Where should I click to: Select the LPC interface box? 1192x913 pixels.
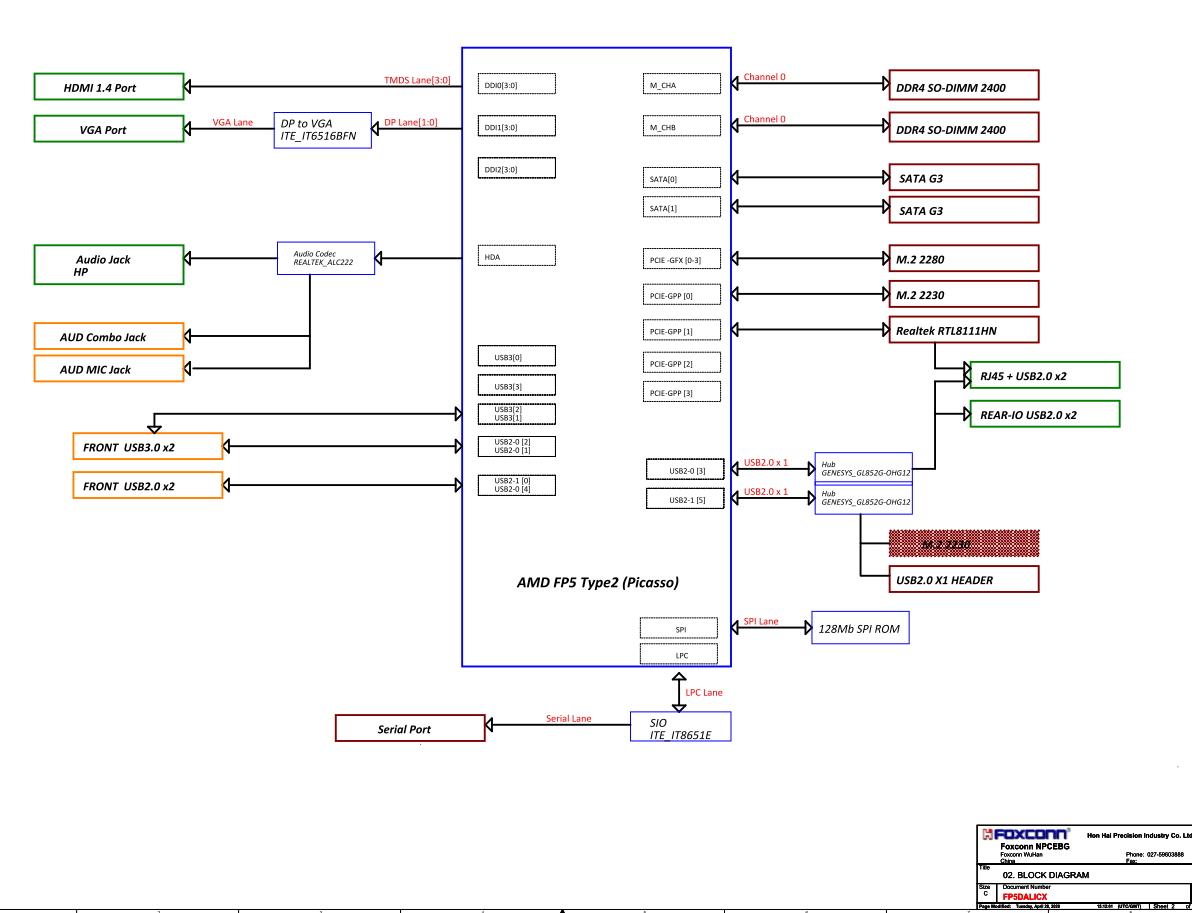tap(679, 654)
